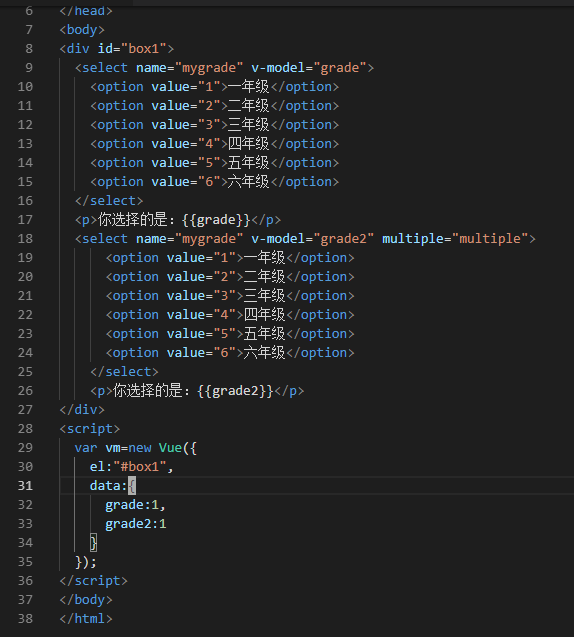The height and width of the screenshot is (637, 574).
Task: Click grade2:1 property on line 33
Action: [x=136, y=524]
